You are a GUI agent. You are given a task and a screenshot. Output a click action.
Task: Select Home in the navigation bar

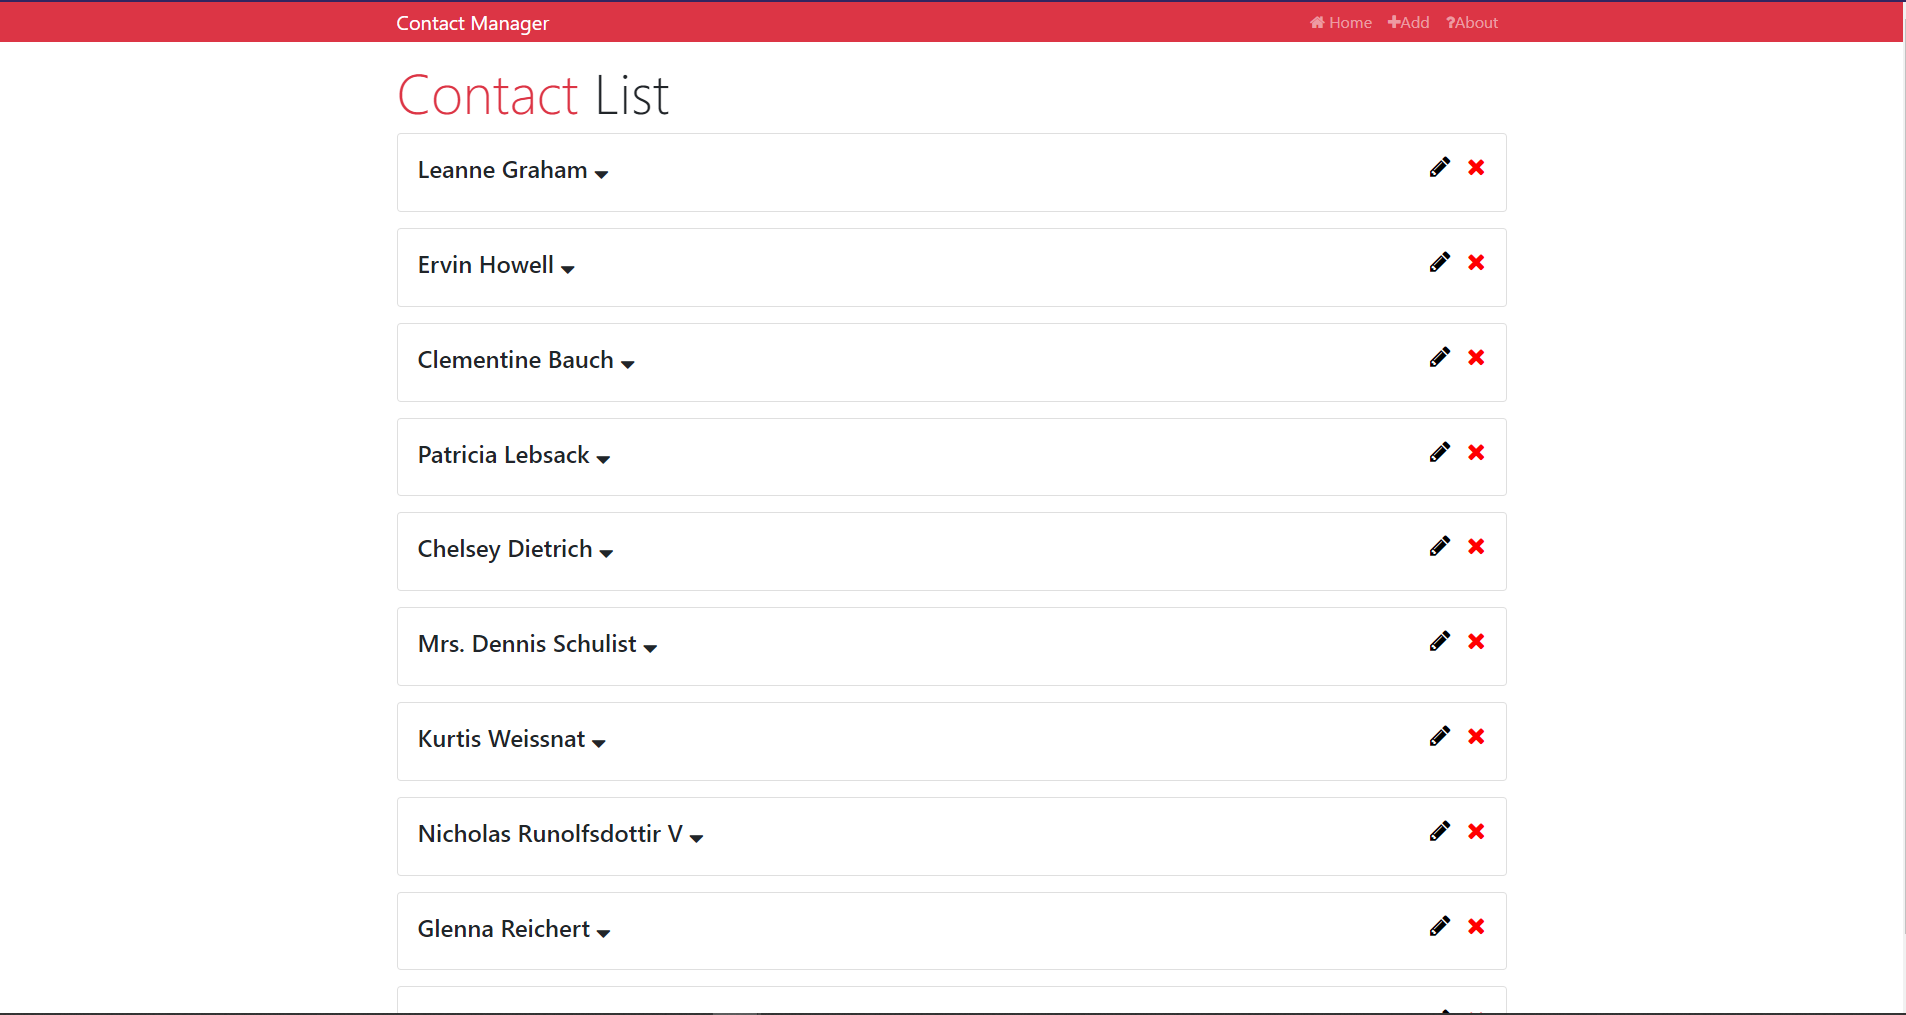[1348, 22]
